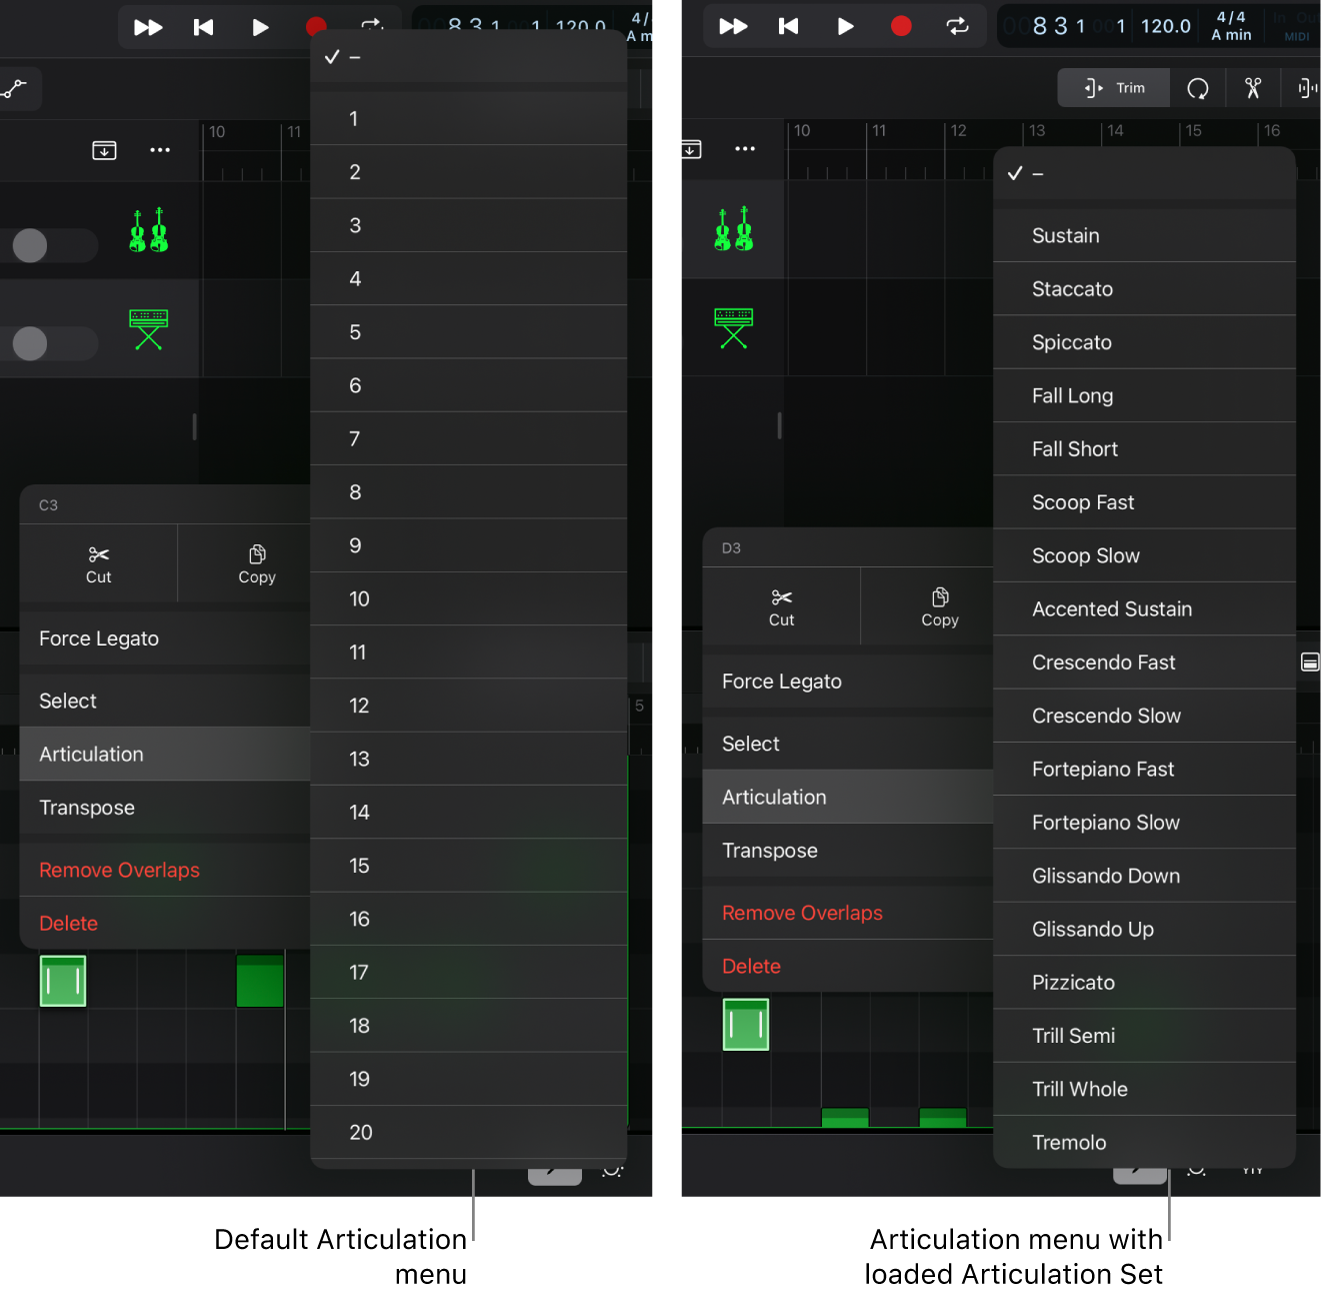Click the Record button in right transport

pyautogui.click(x=901, y=26)
